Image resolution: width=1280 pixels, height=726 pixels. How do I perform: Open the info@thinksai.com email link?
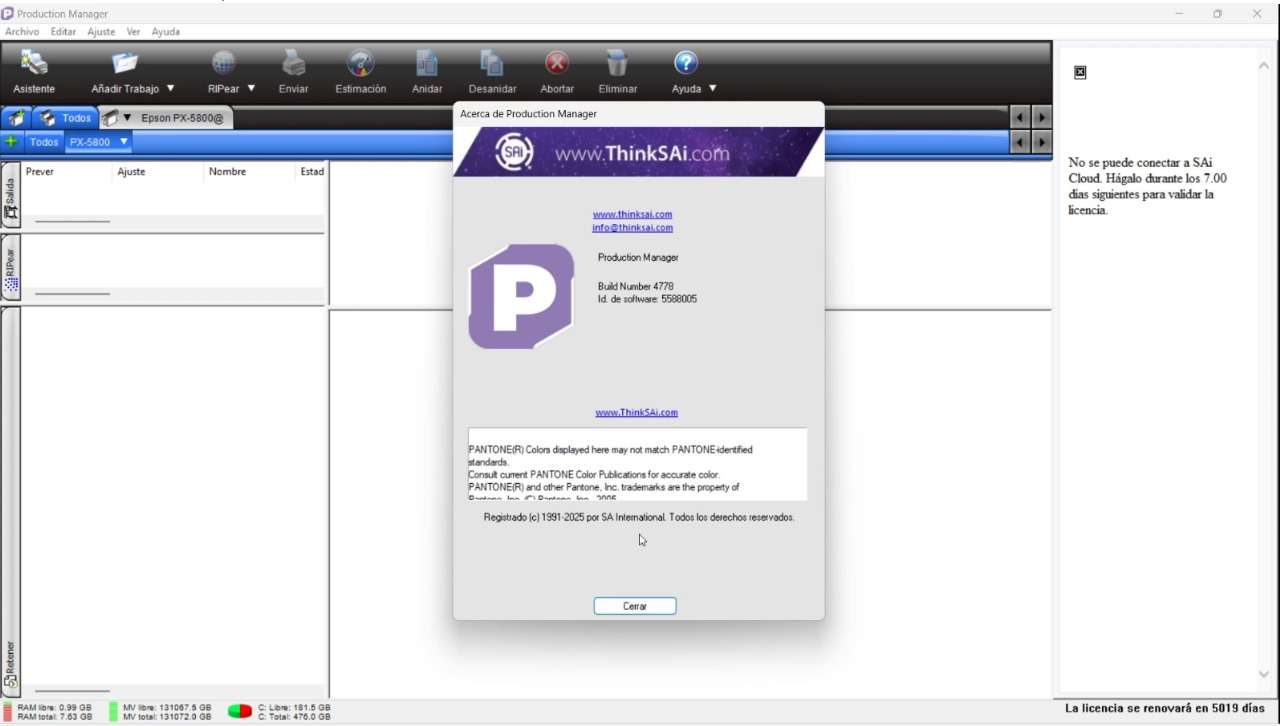632,228
